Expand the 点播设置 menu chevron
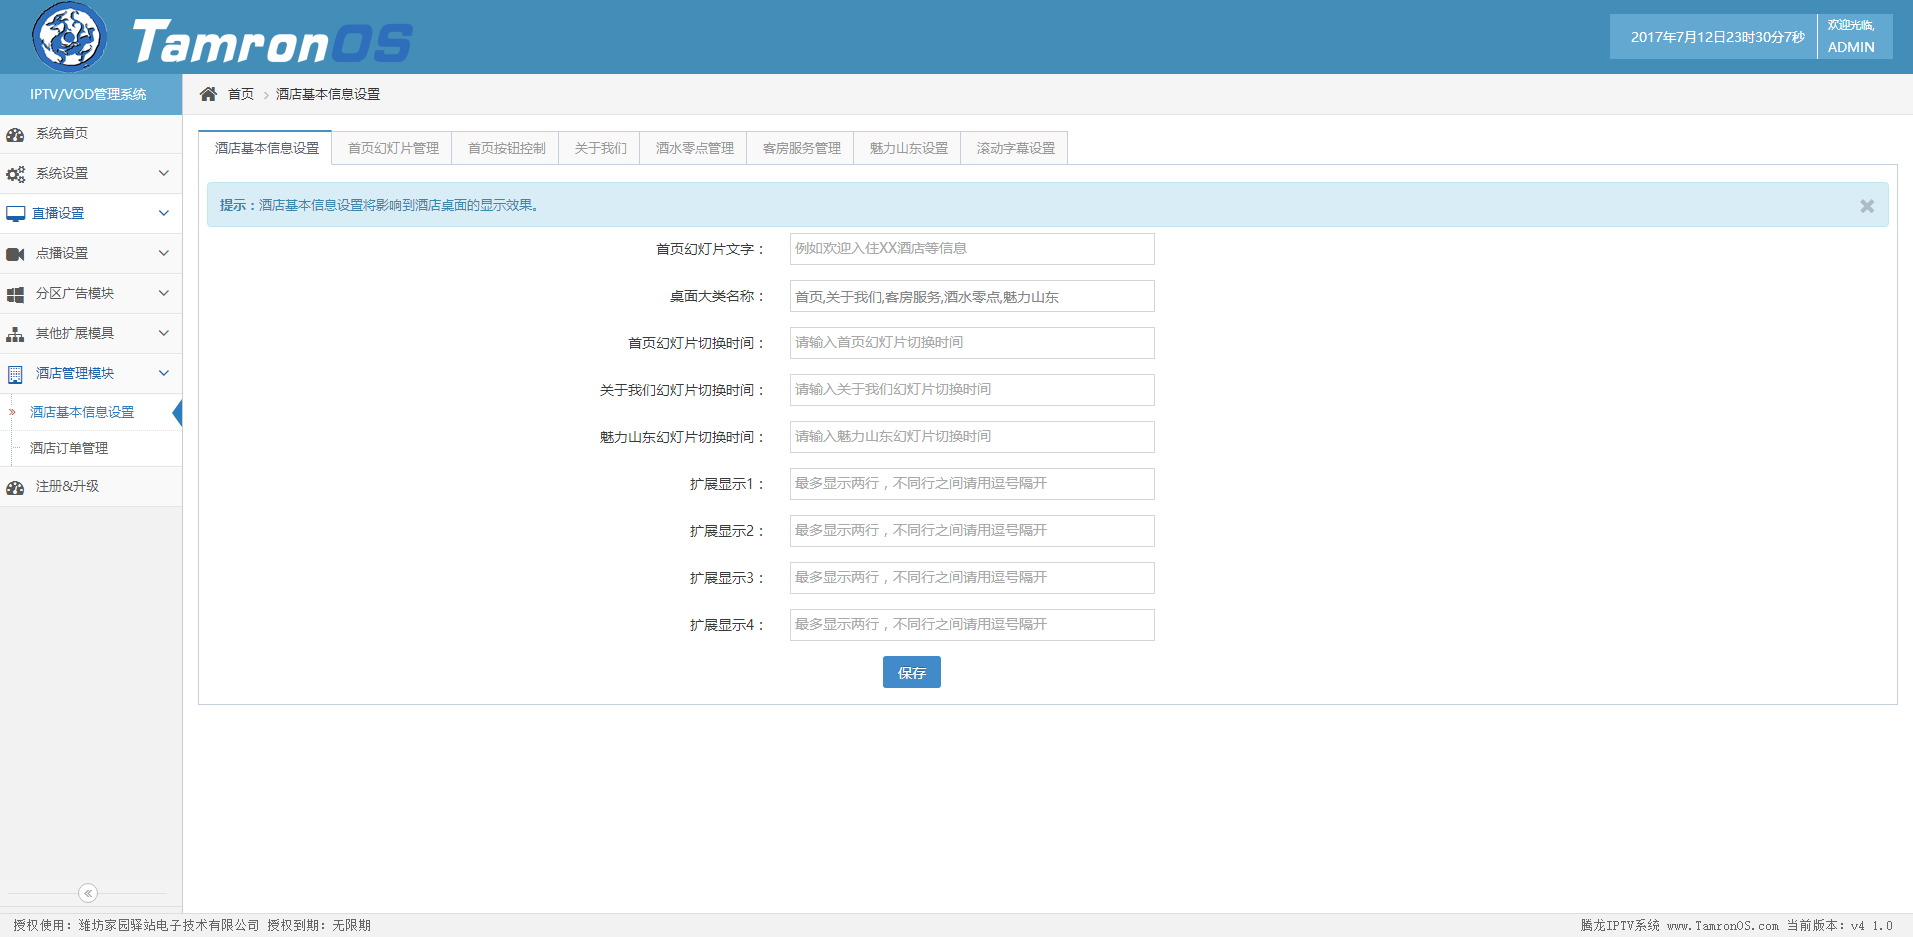This screenshot has height=937, width=1913. click(x=164, y=253)
